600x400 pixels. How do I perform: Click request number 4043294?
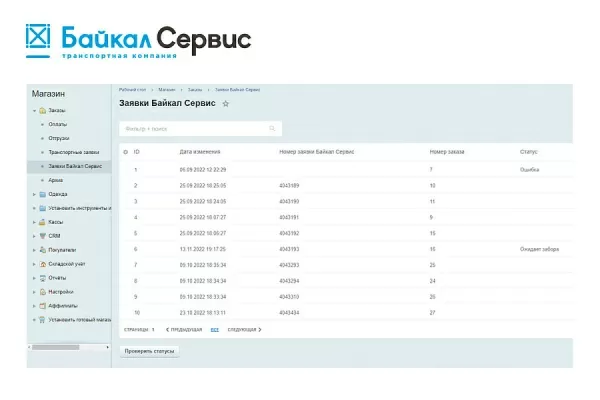(x=289, y=281)
